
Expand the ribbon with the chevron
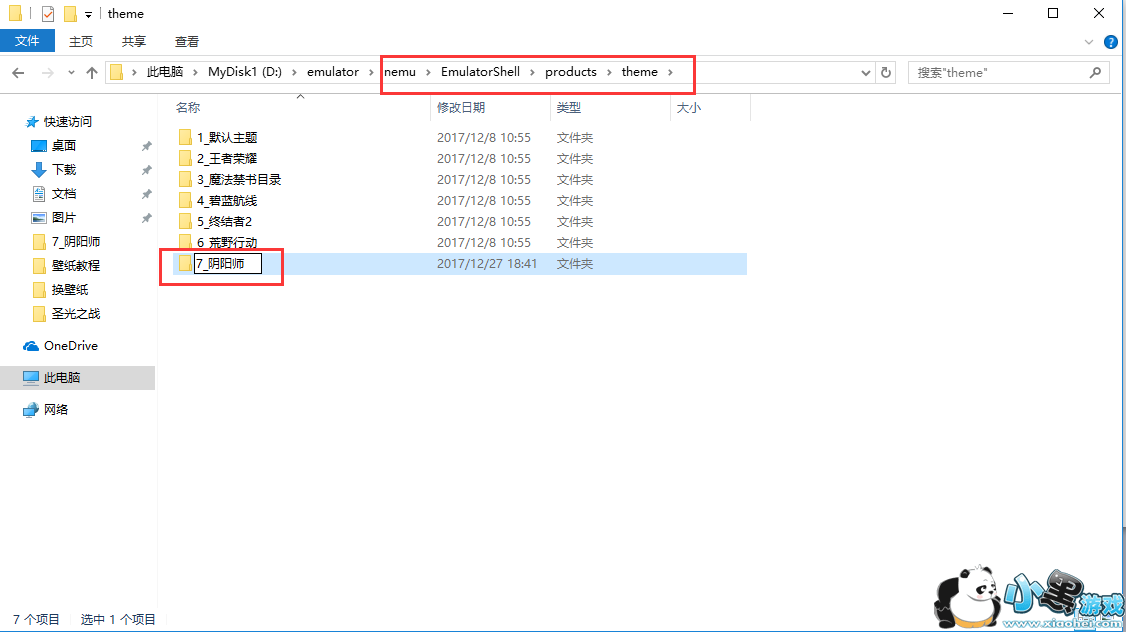coord(1089,42)
